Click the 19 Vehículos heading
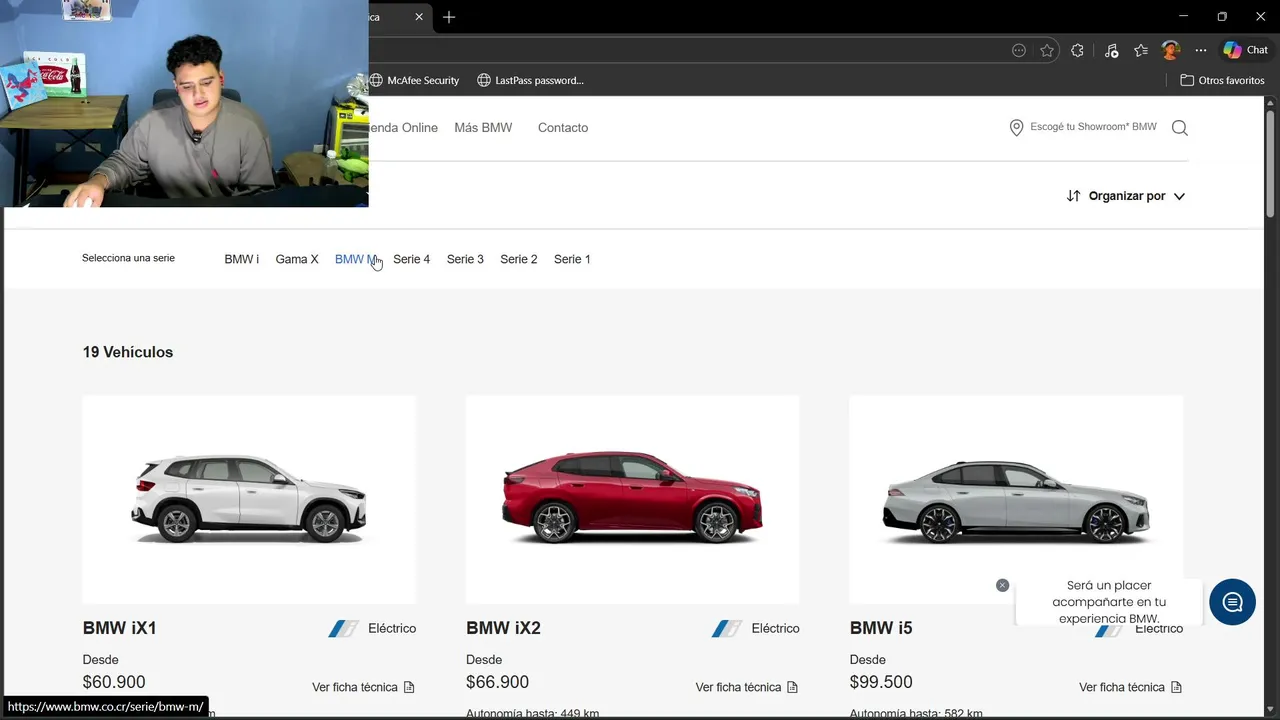 (128, 352)
